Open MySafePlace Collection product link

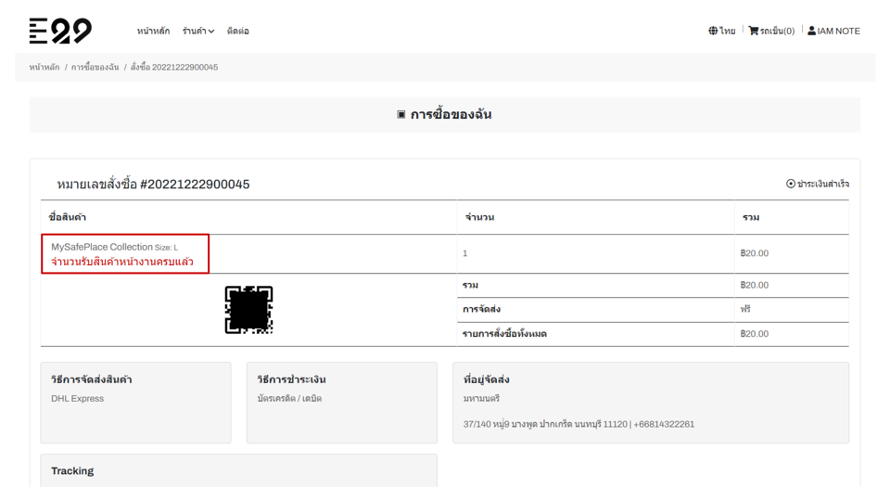pyautogui.click(x=102, y=247)
